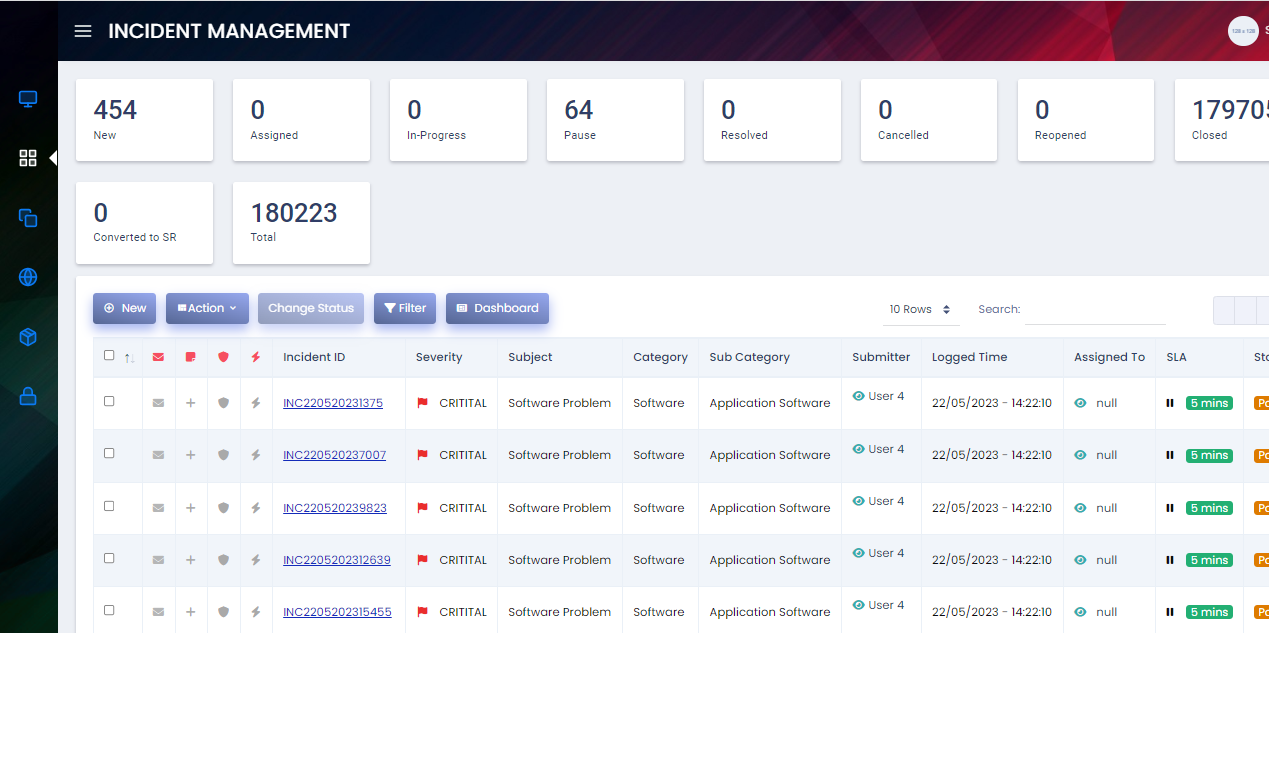Select the Pause status card showing 64
Screen dimensions: 1270x760
point(615,120)
